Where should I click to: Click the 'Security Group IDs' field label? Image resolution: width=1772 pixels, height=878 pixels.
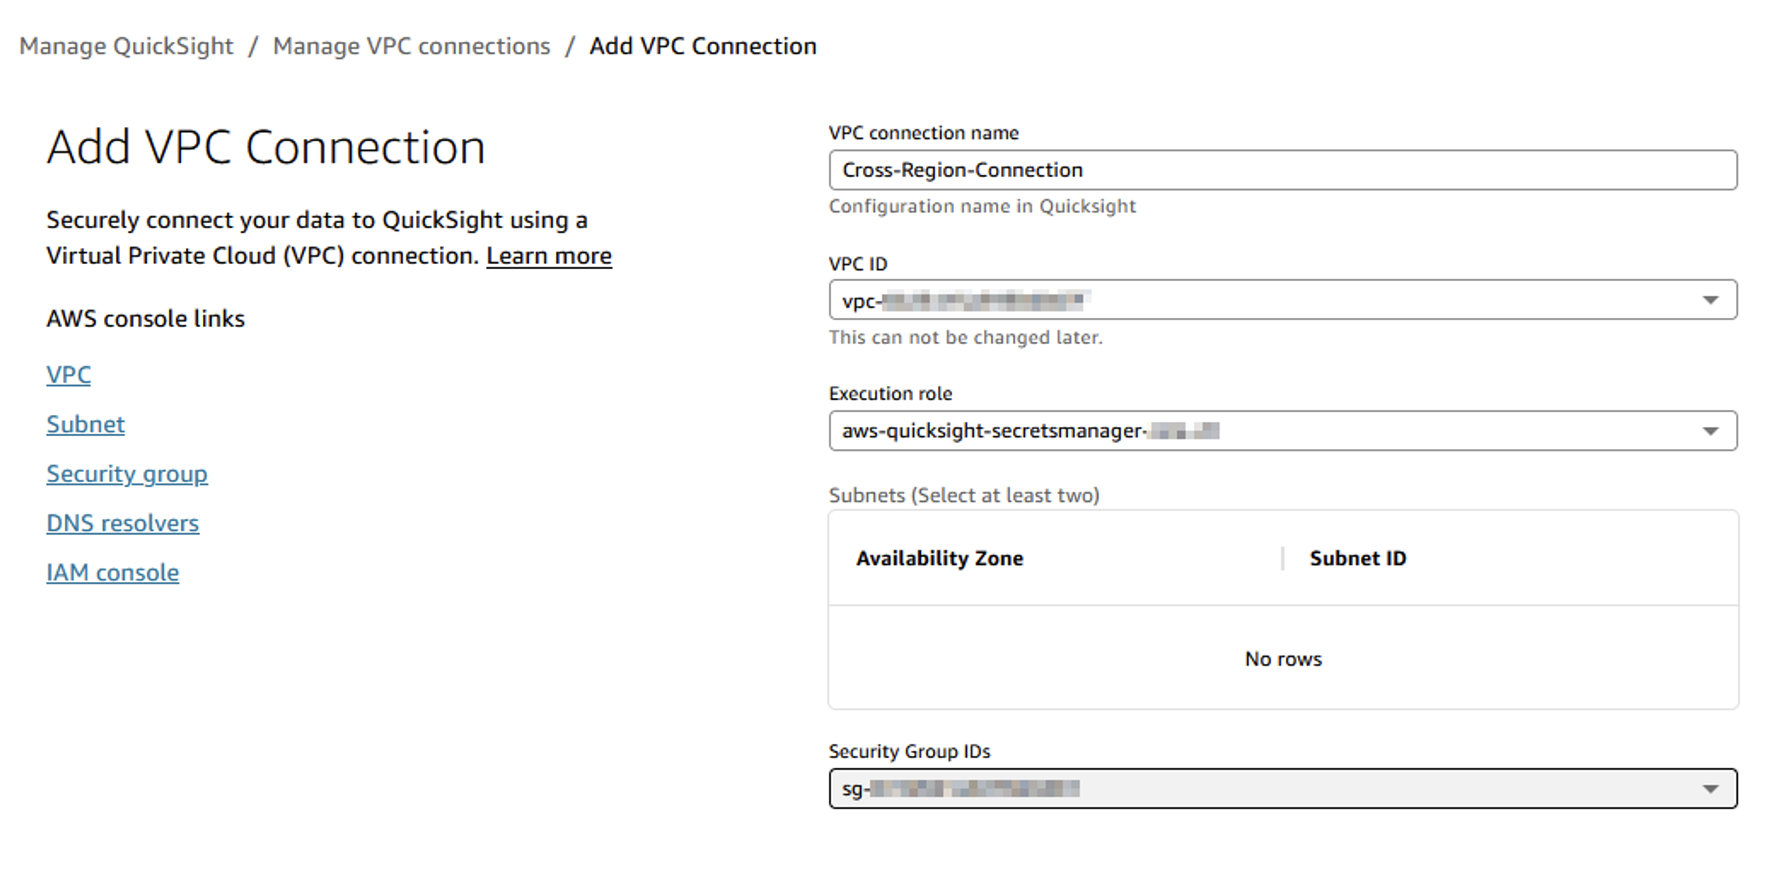[909, 751]
